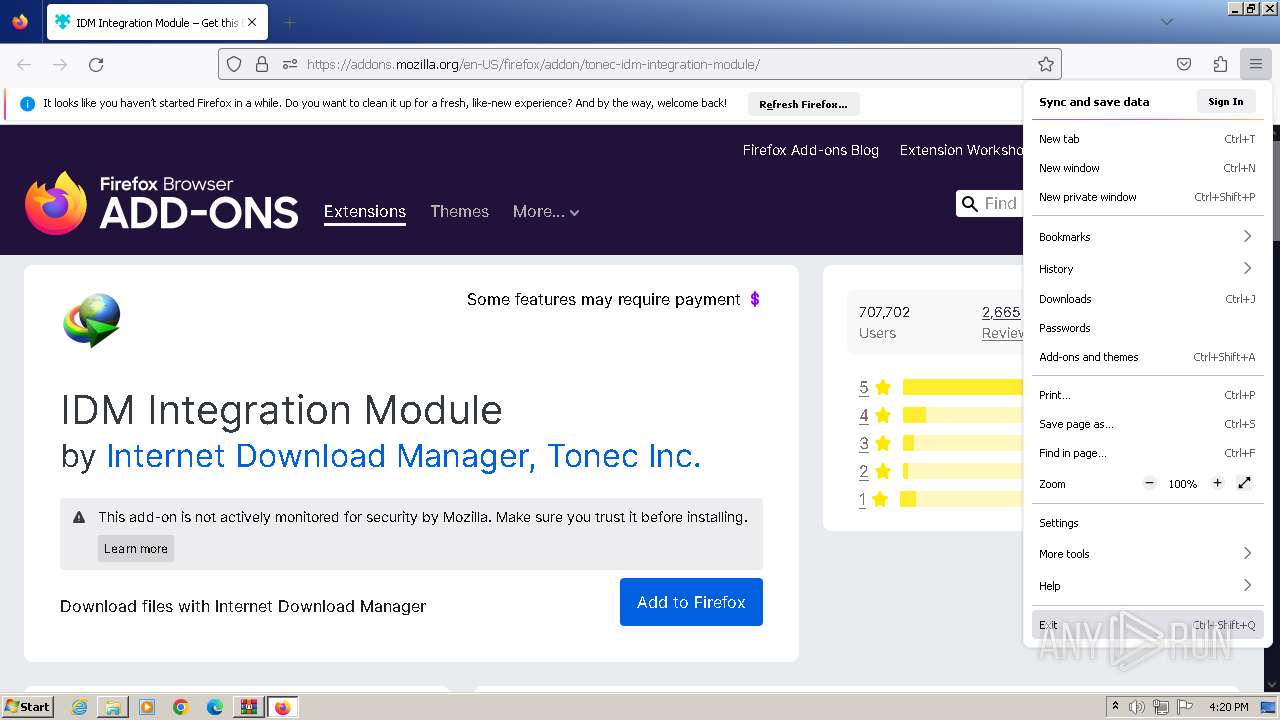Open Downloads from the menu
Image resolution: width=1280 pixels, height=720 pixels.
click(1148, 299)
